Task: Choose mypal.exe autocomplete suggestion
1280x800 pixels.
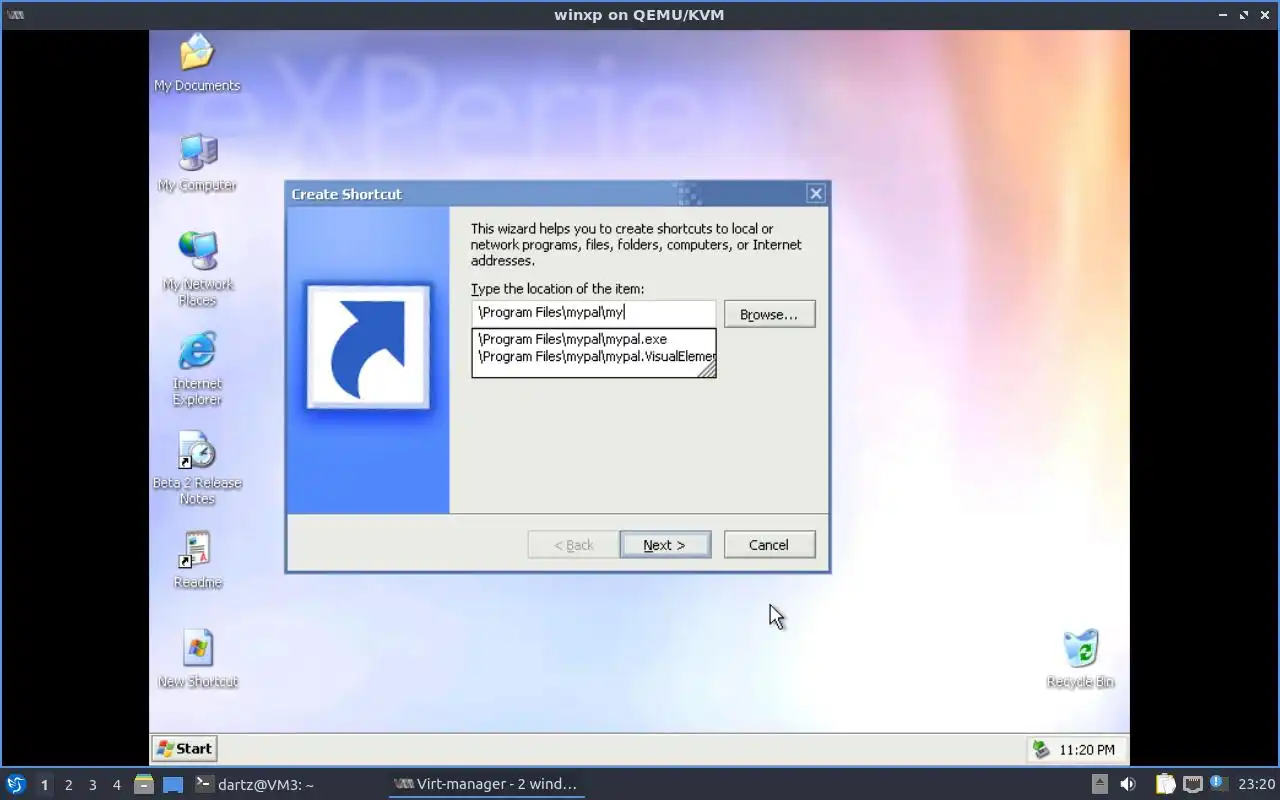Action: [596, 339]
